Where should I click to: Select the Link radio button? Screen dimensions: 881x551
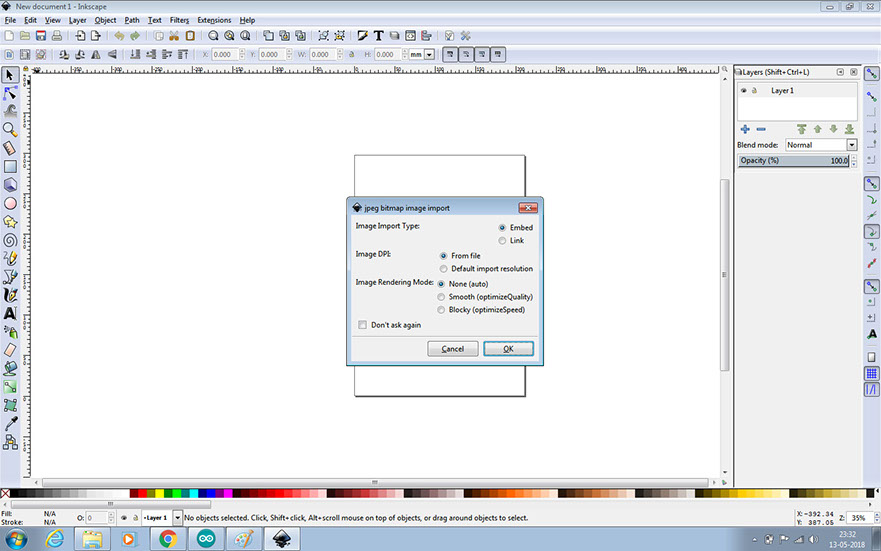coord(502,240)
